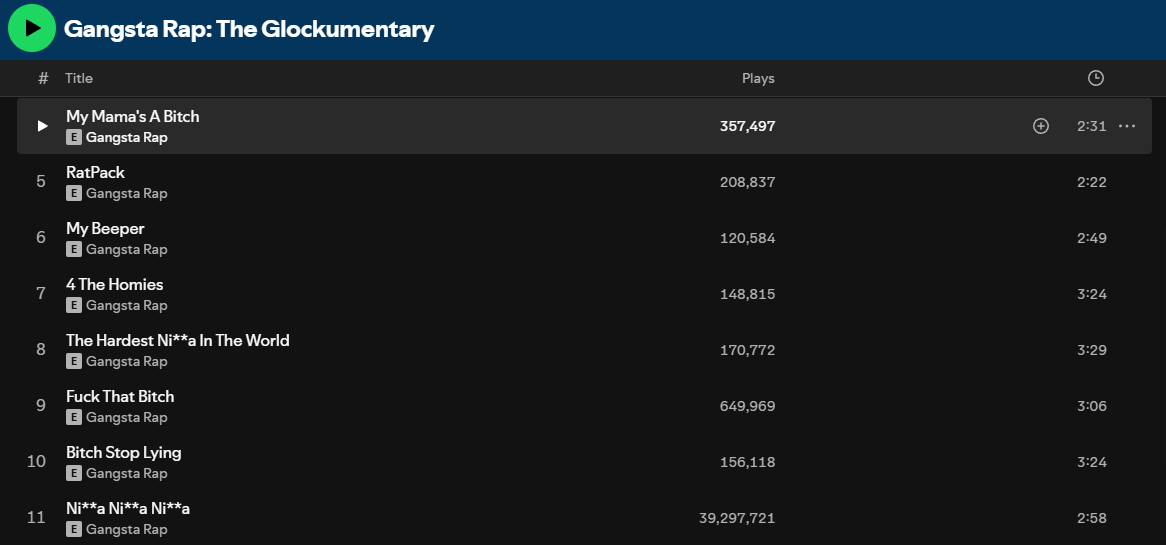
Task: Click the Plays column header
Action: click(x=758, y=78)
